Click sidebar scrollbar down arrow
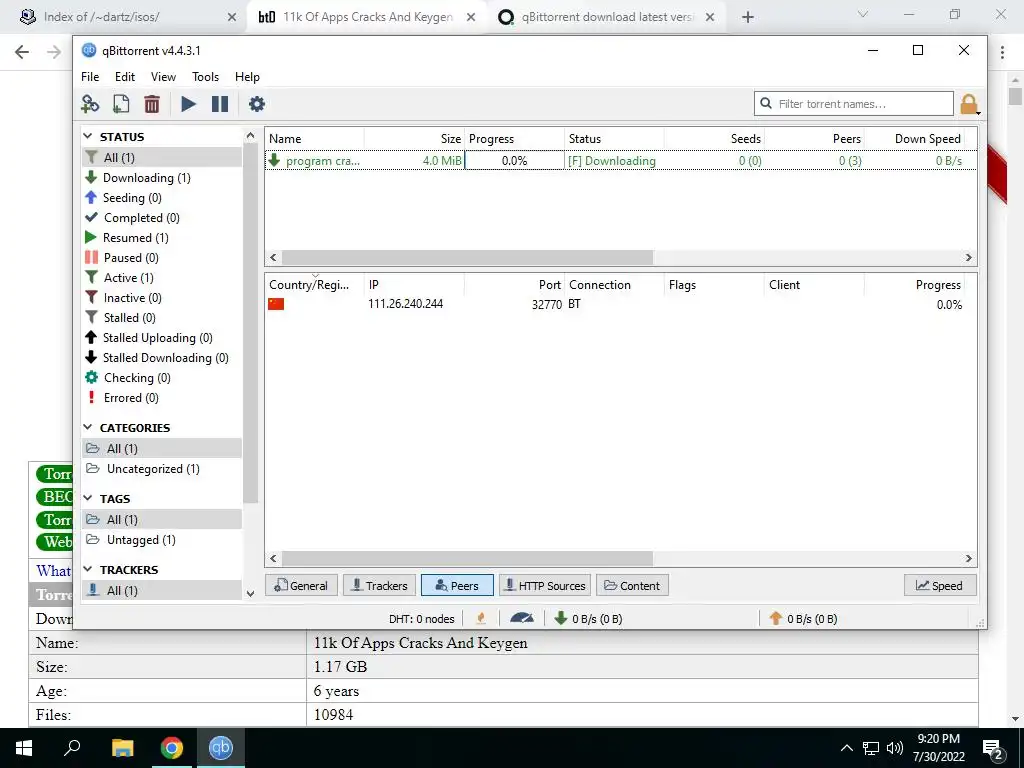 (250, 593)
